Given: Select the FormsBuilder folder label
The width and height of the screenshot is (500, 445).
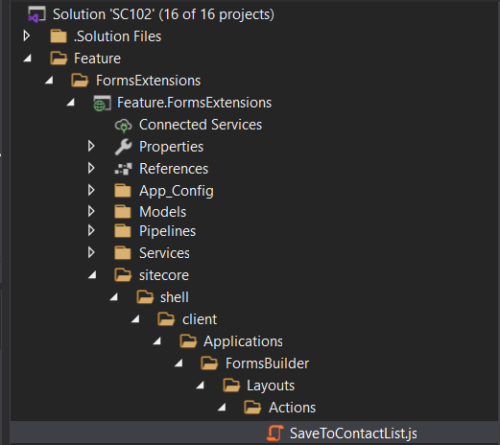Looking at the screenshot, I should click(267, 363).
